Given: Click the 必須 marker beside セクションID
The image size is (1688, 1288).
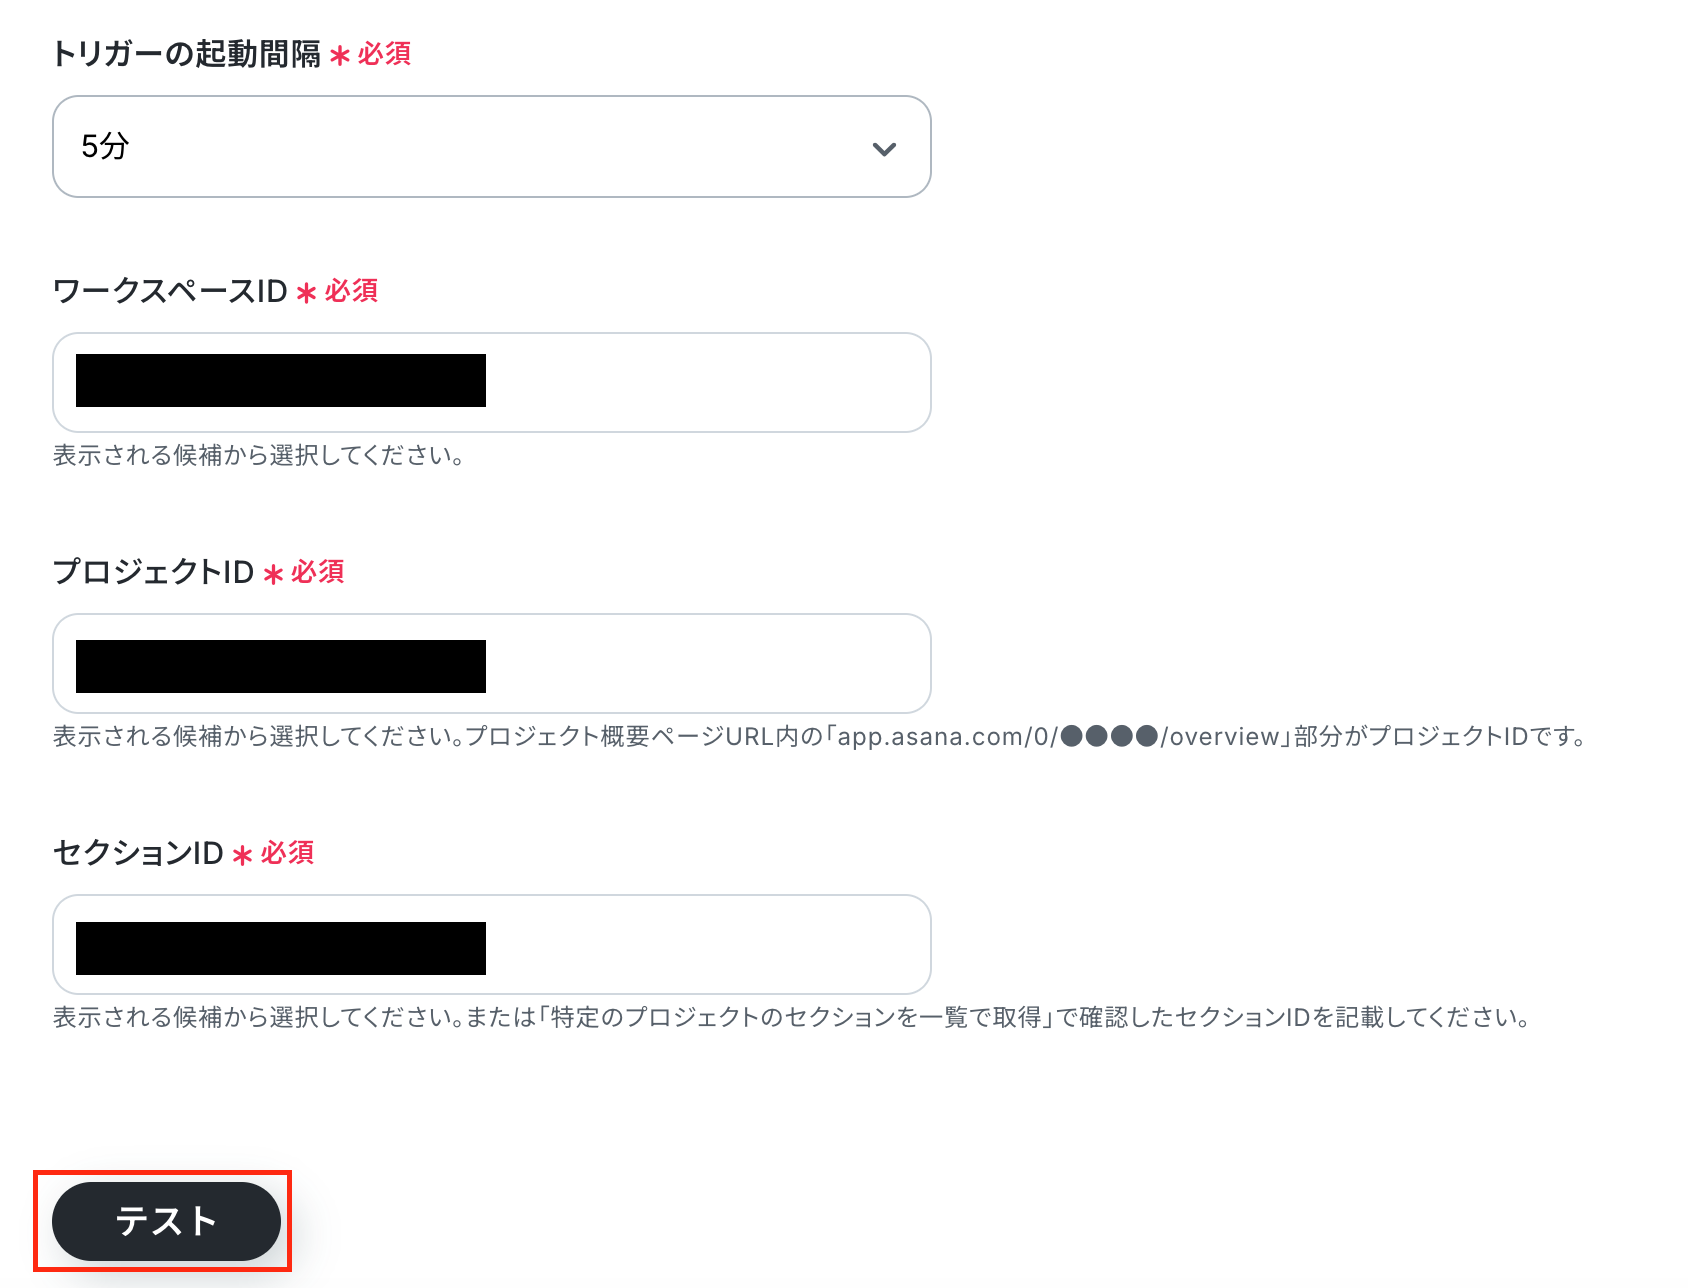Looking at the screenshot, I should [287, 853].
